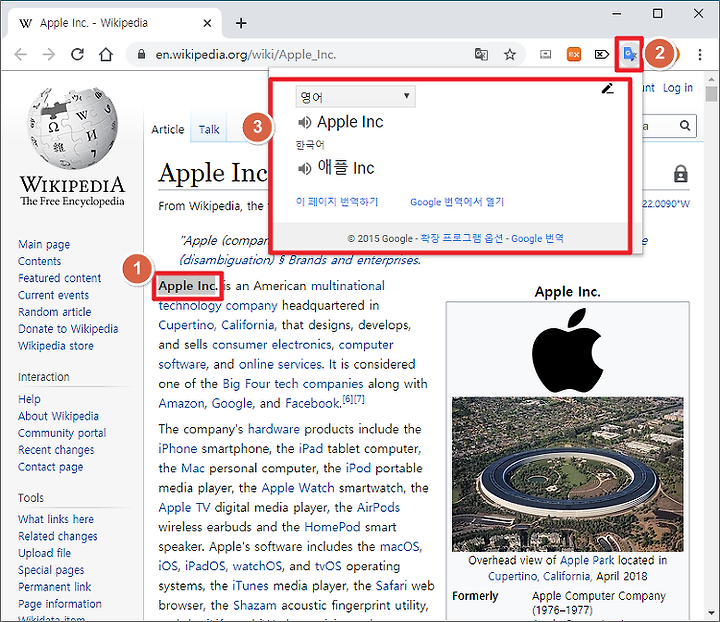Follow the Apple Watch link

click(298, 488)
